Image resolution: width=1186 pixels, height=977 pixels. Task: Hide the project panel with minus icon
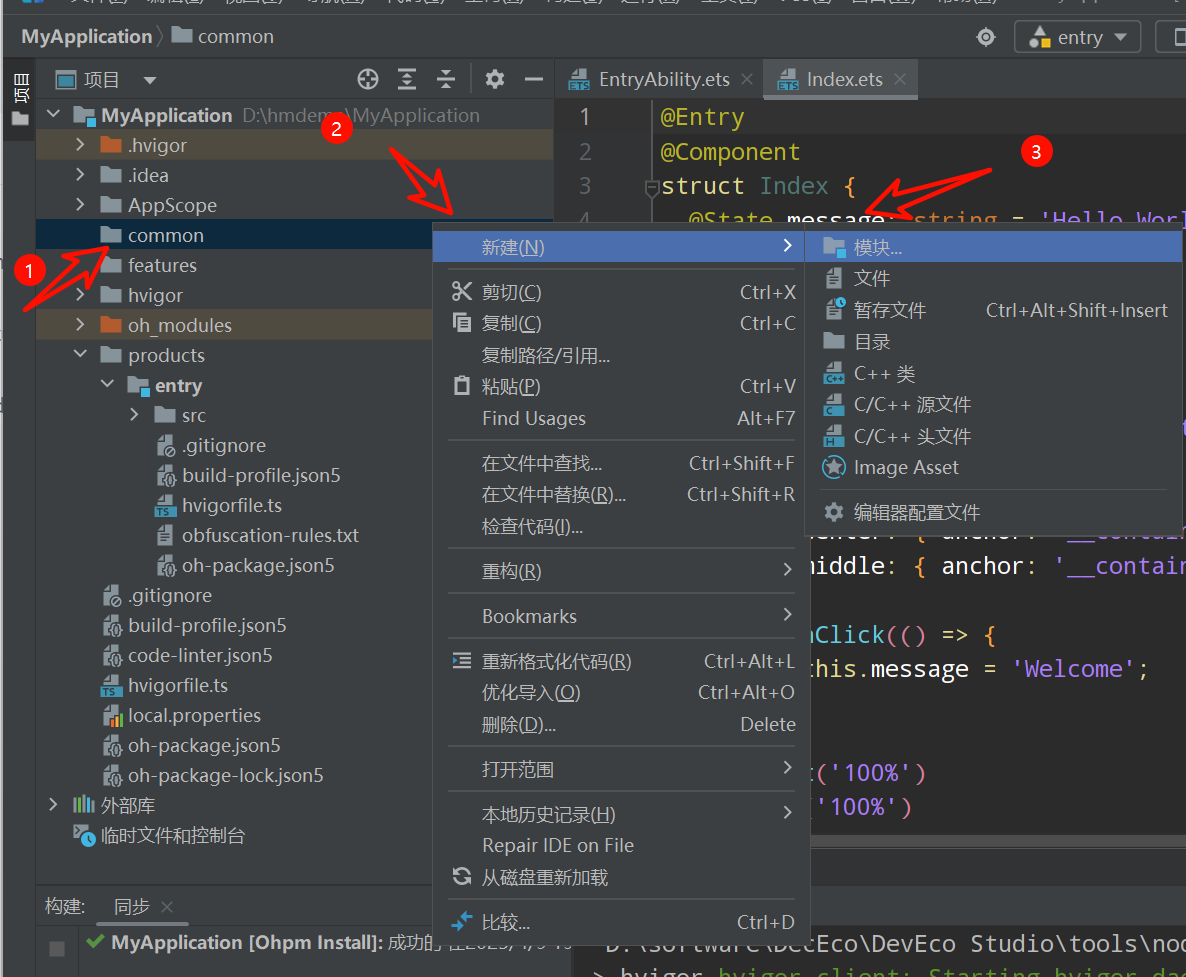point(534,79)
